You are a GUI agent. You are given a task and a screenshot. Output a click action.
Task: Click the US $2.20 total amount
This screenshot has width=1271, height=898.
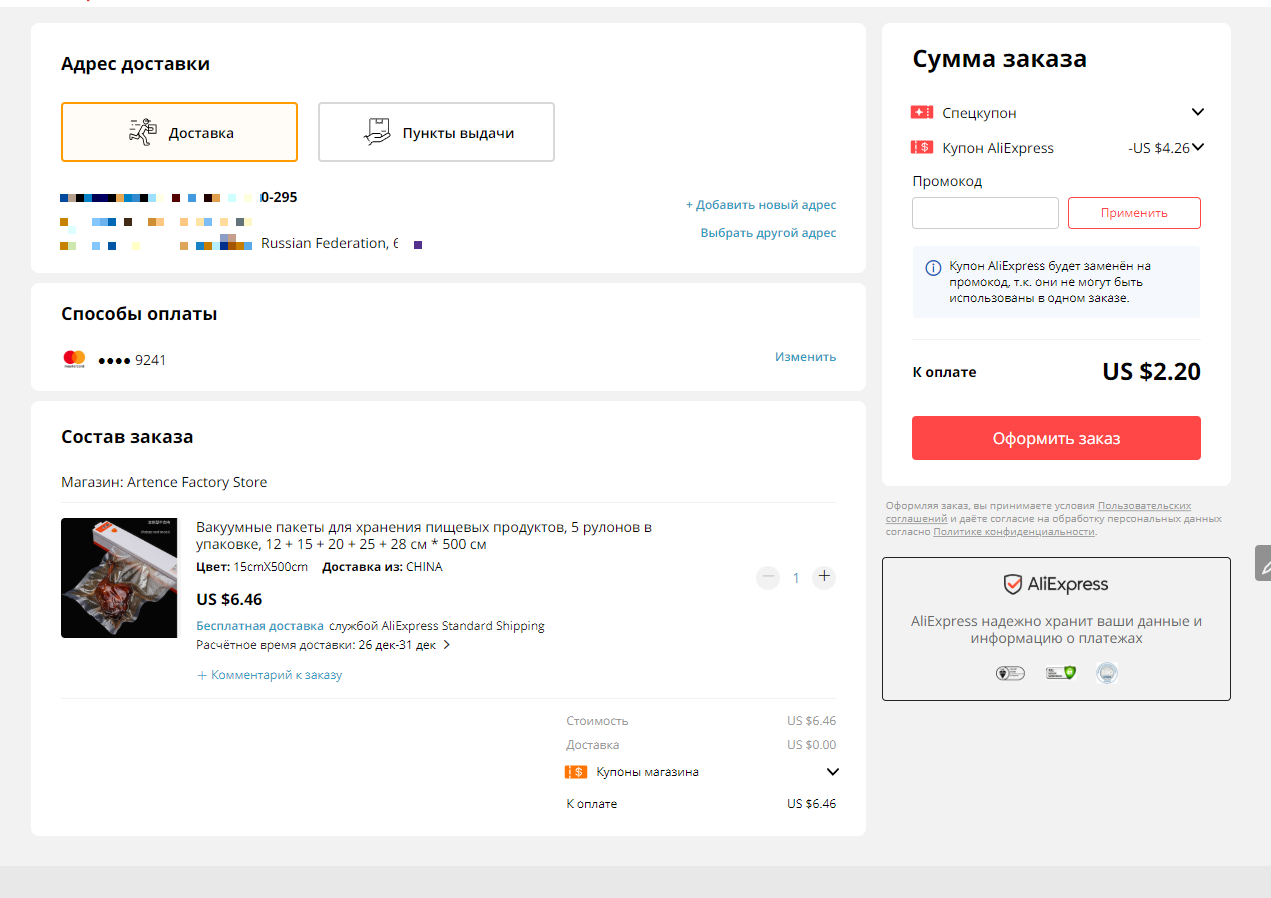pos(1151,372)
